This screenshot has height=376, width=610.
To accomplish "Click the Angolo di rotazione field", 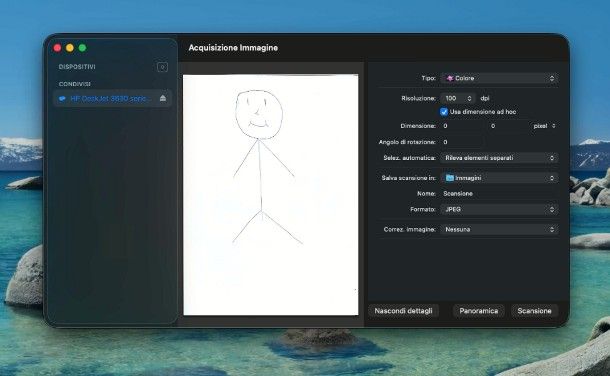I will pyautogui.click(x=462, y=142).
